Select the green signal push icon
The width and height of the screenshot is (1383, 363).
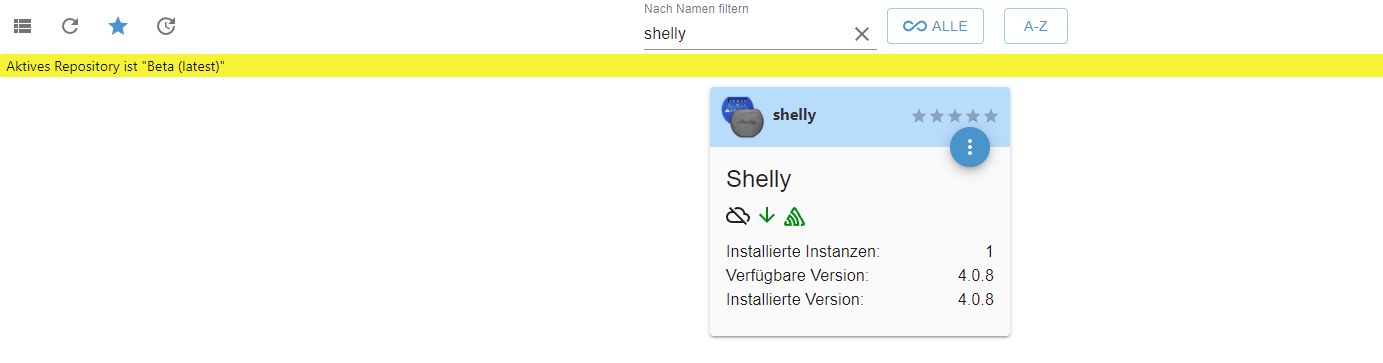pos(794,215)
